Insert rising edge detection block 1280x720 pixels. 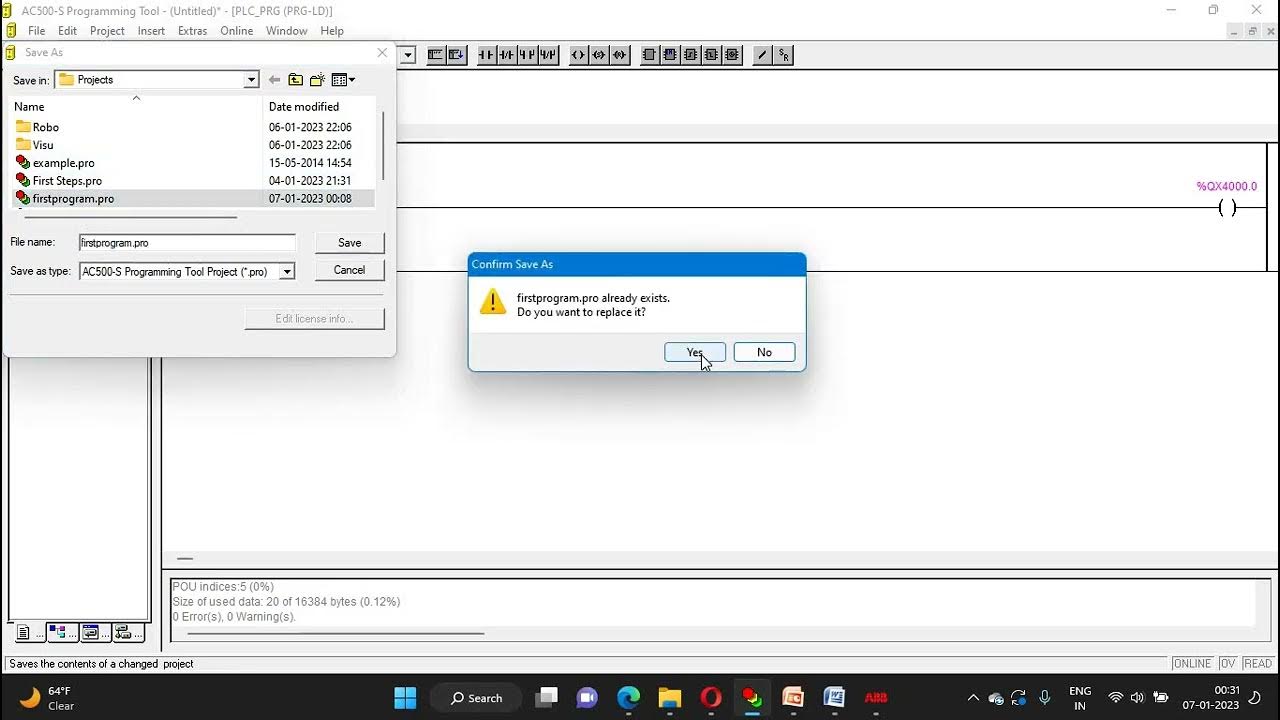(691, 55)
